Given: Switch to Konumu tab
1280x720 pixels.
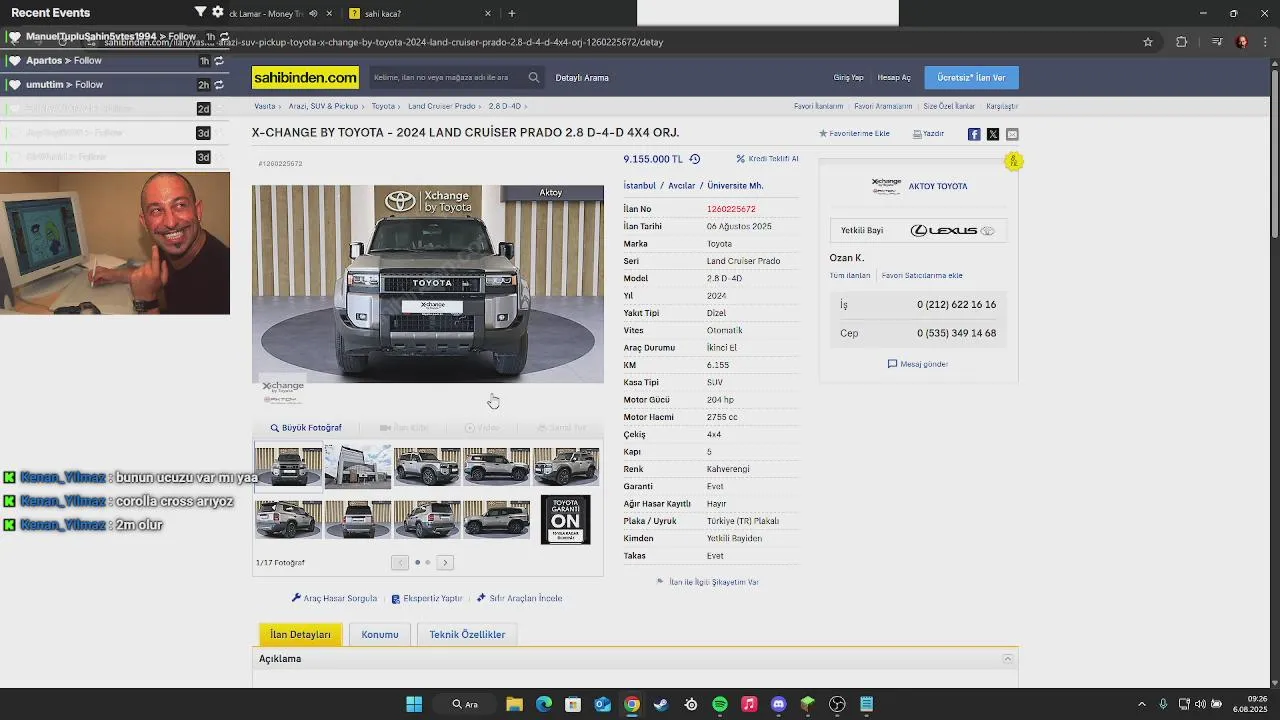Looking at the screenshot, I should point(380,634).
